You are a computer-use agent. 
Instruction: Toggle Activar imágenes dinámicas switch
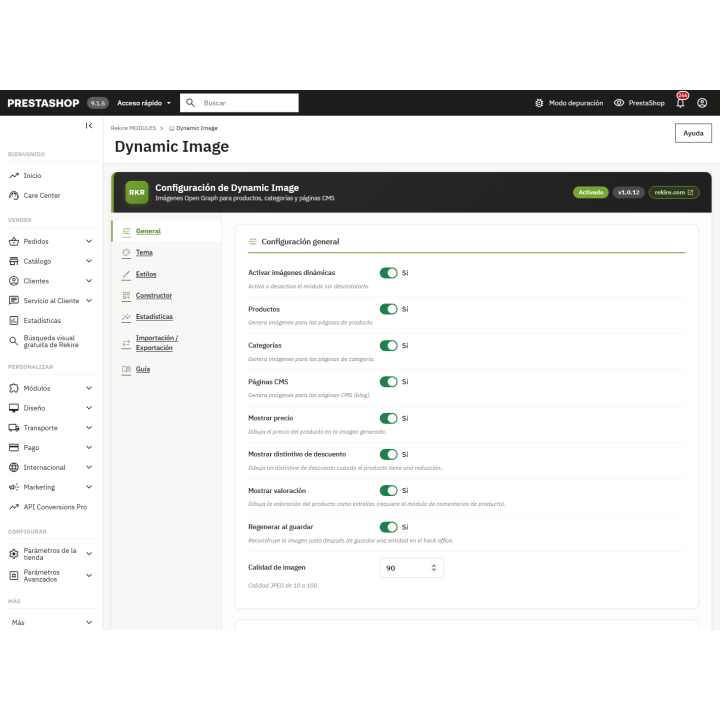[388, 273]
